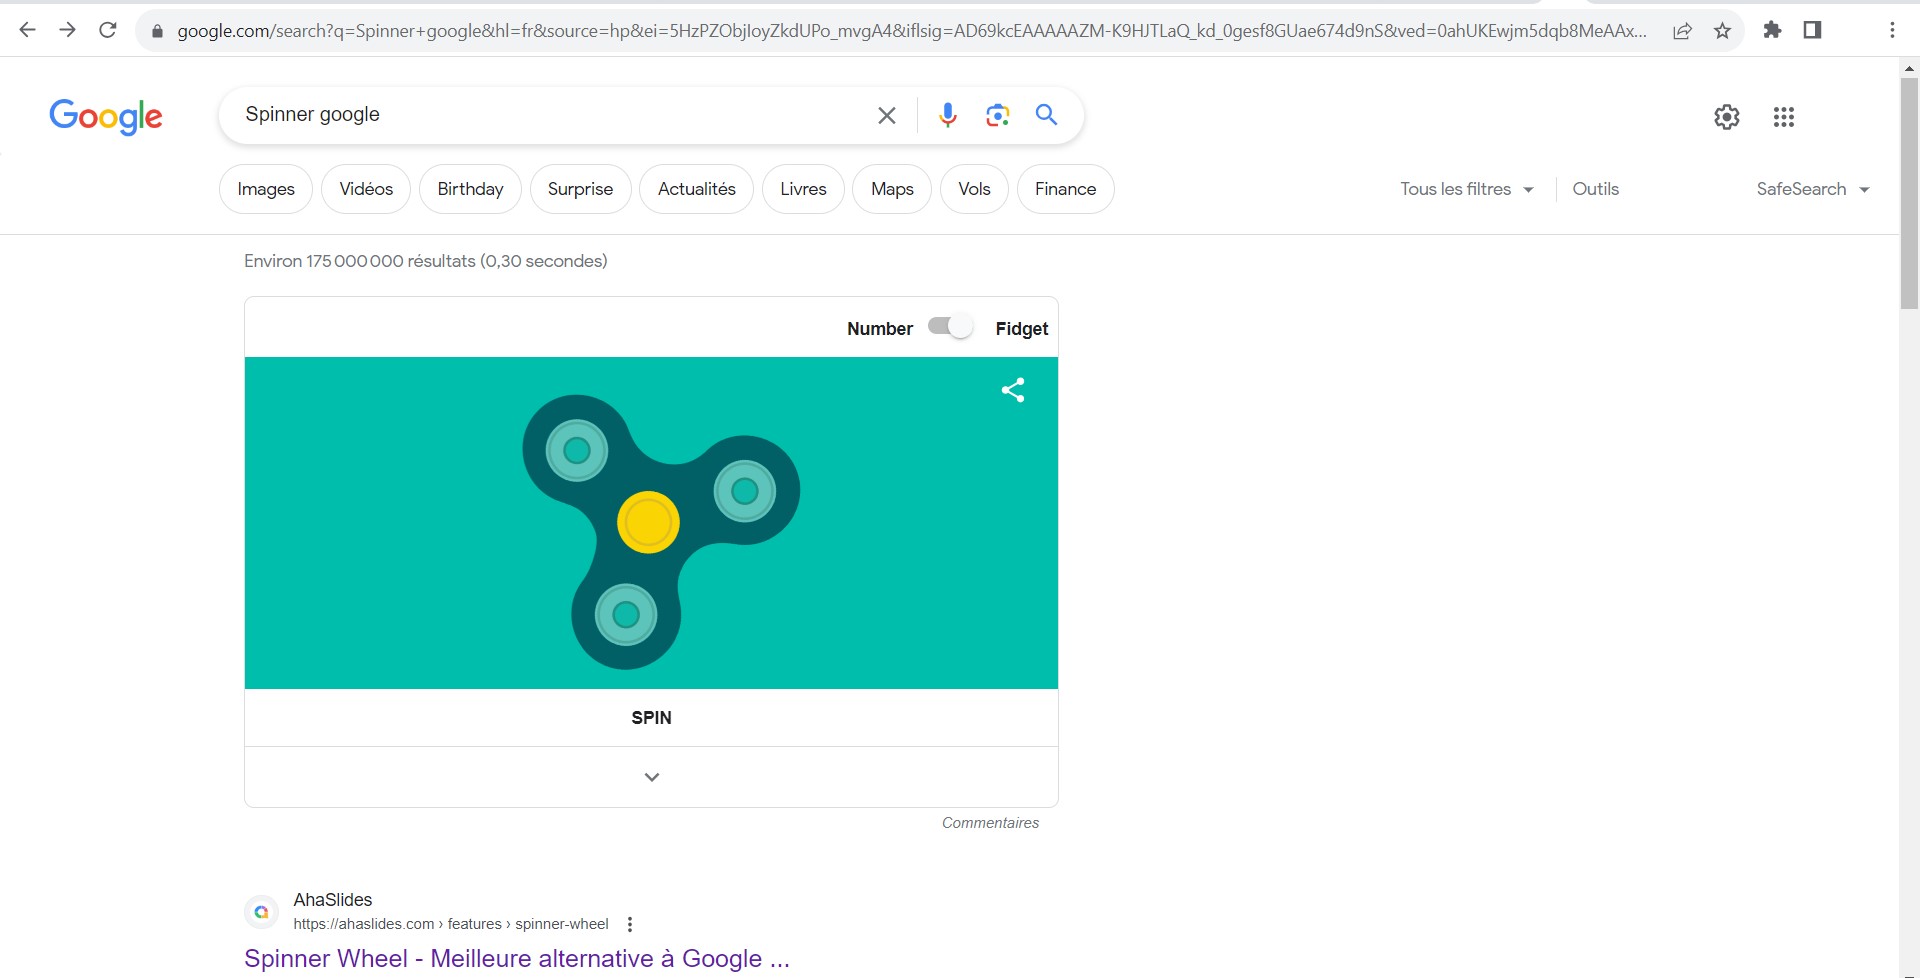Screen dimensions: 1920x978
Task: Click in the Spinner google search field
Action: click(x=550, y=115)
